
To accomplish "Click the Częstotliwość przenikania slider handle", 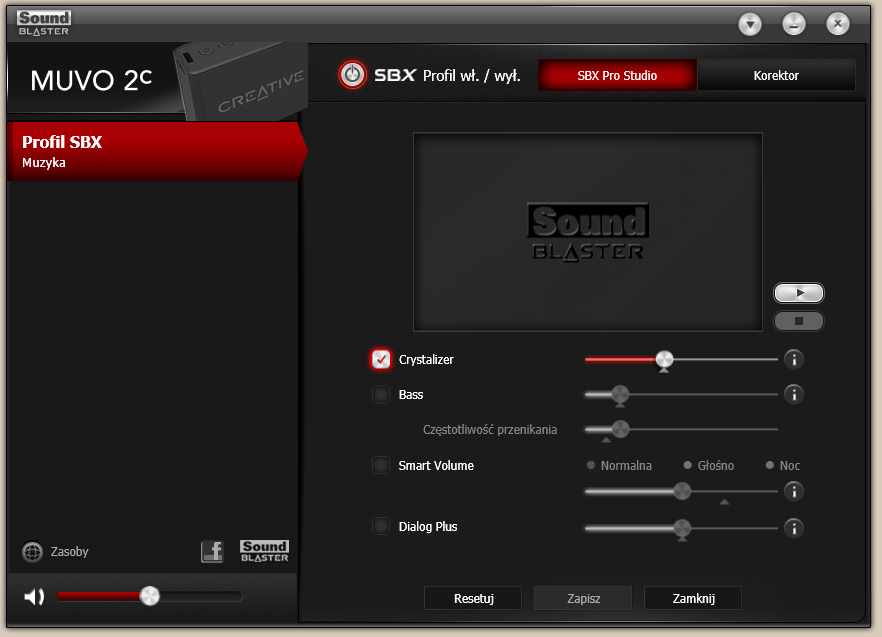I will pyautogui.click(x=620, y=429).
